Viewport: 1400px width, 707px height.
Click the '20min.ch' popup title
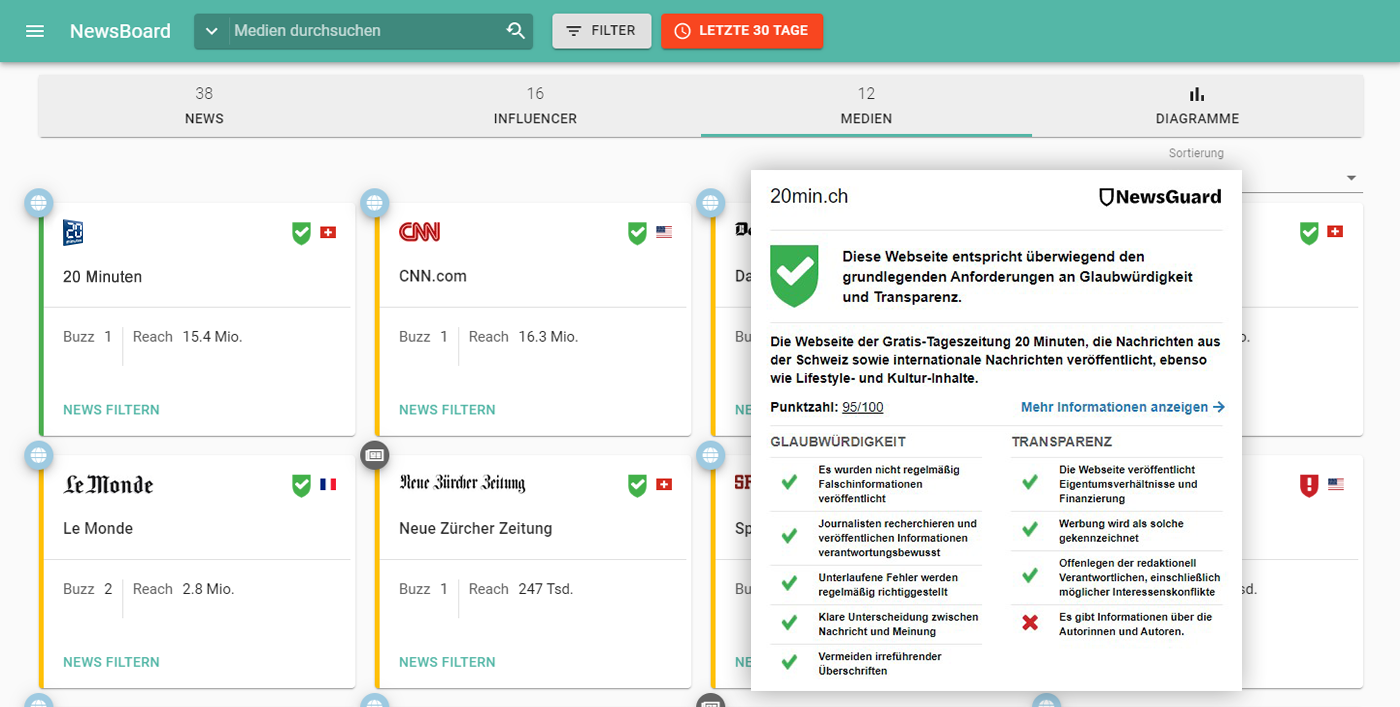[809, 196]
